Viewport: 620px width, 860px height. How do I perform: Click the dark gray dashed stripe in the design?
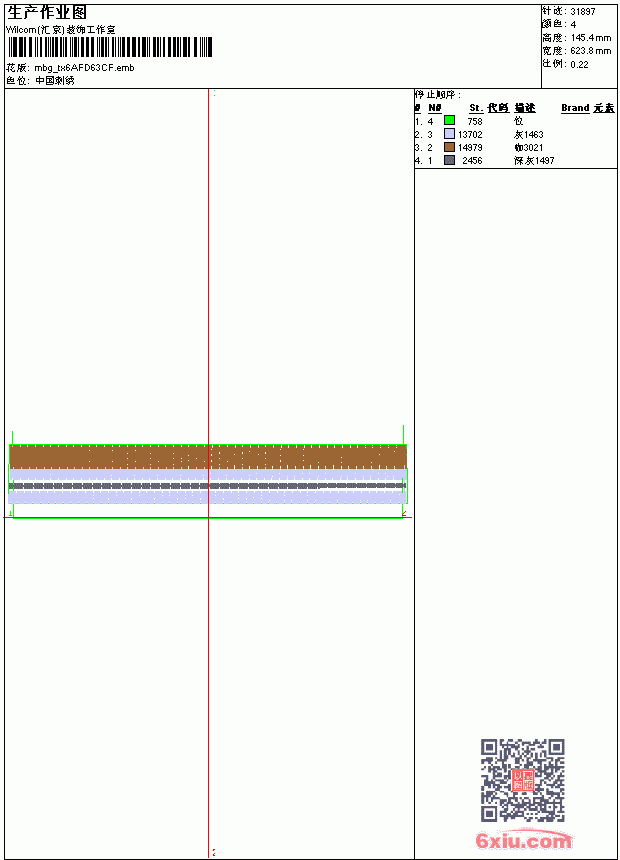207,486
